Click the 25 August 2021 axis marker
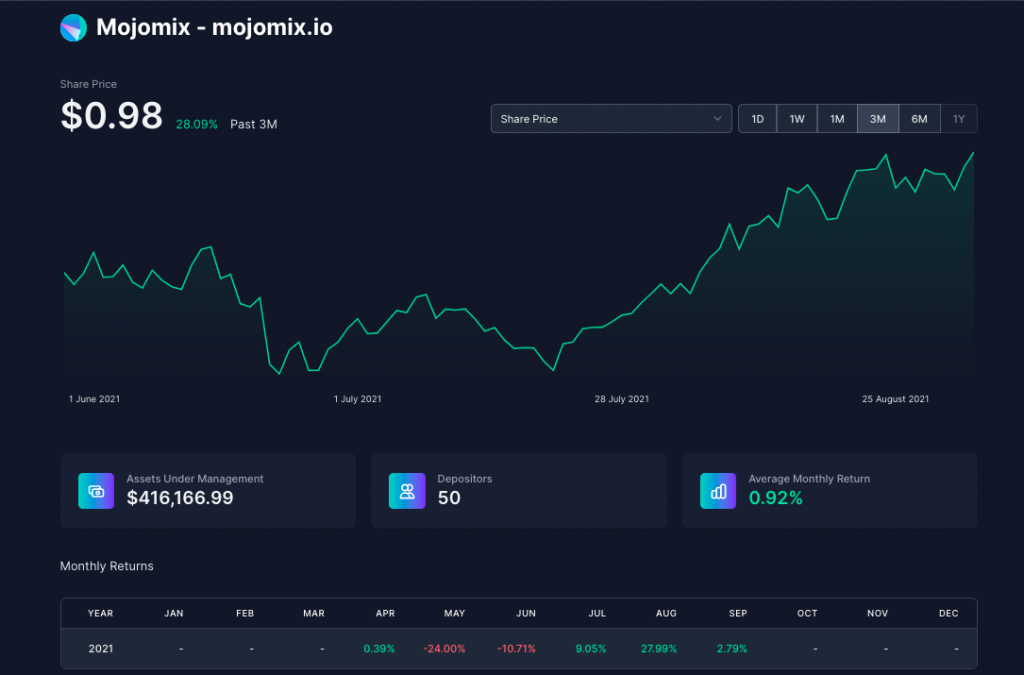Screen dimensions: 1024x675 pyautogui.click(x=895, y=399)
